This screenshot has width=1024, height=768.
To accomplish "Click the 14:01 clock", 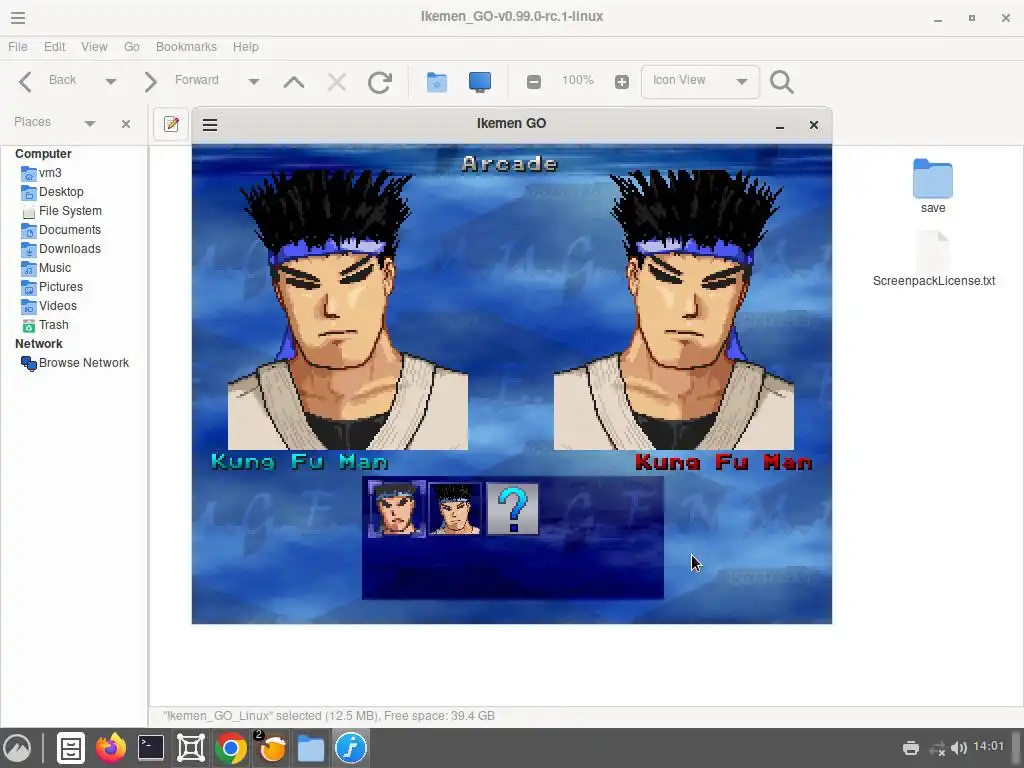I will 988,746.
